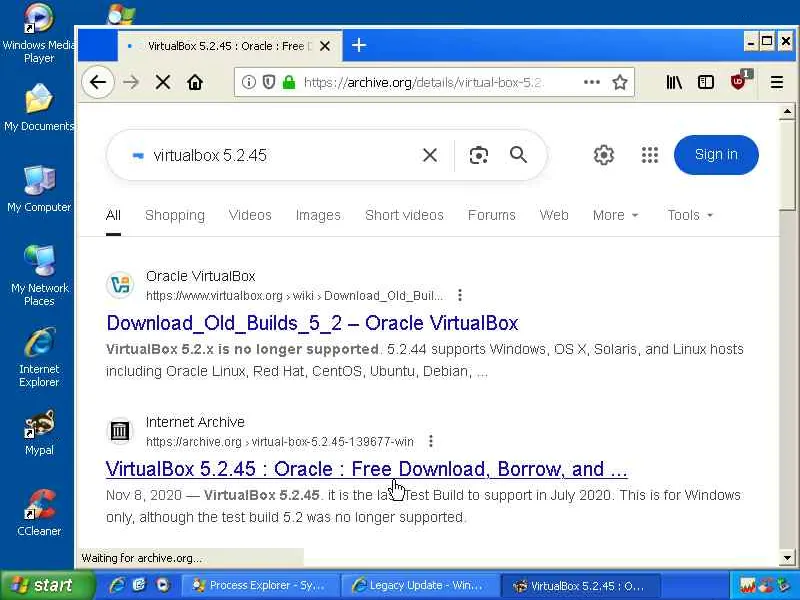Screen dimensions: 800x600
Task: Click the Oracle VirtualBox site favicon
Action: click(120, 285)
